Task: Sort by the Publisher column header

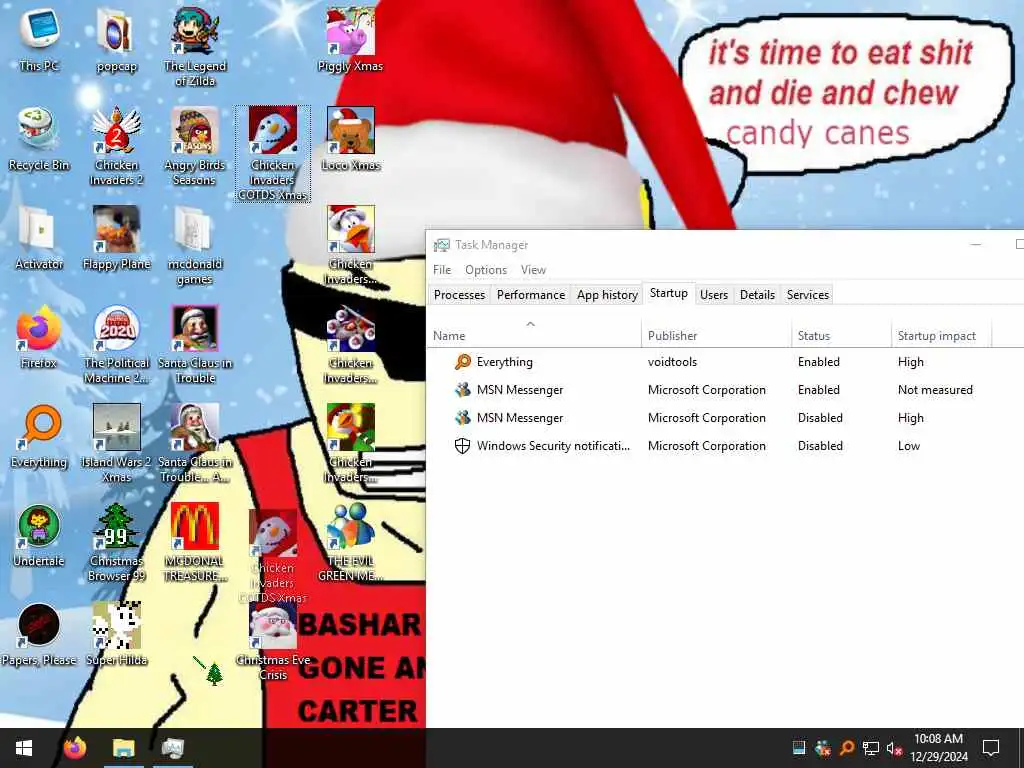Action: tap(716, 335)
